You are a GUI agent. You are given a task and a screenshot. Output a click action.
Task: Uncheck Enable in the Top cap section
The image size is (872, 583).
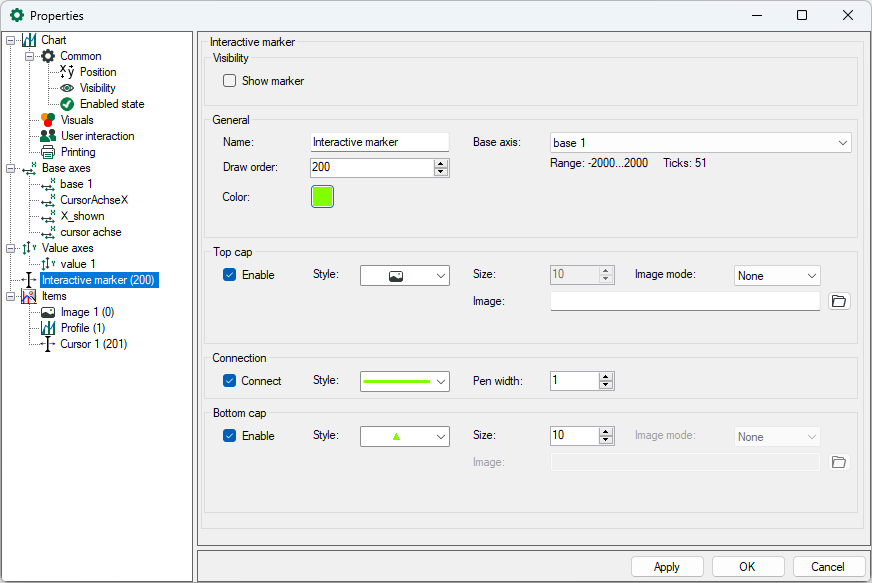pyautogui.click(x=230, y=275)
